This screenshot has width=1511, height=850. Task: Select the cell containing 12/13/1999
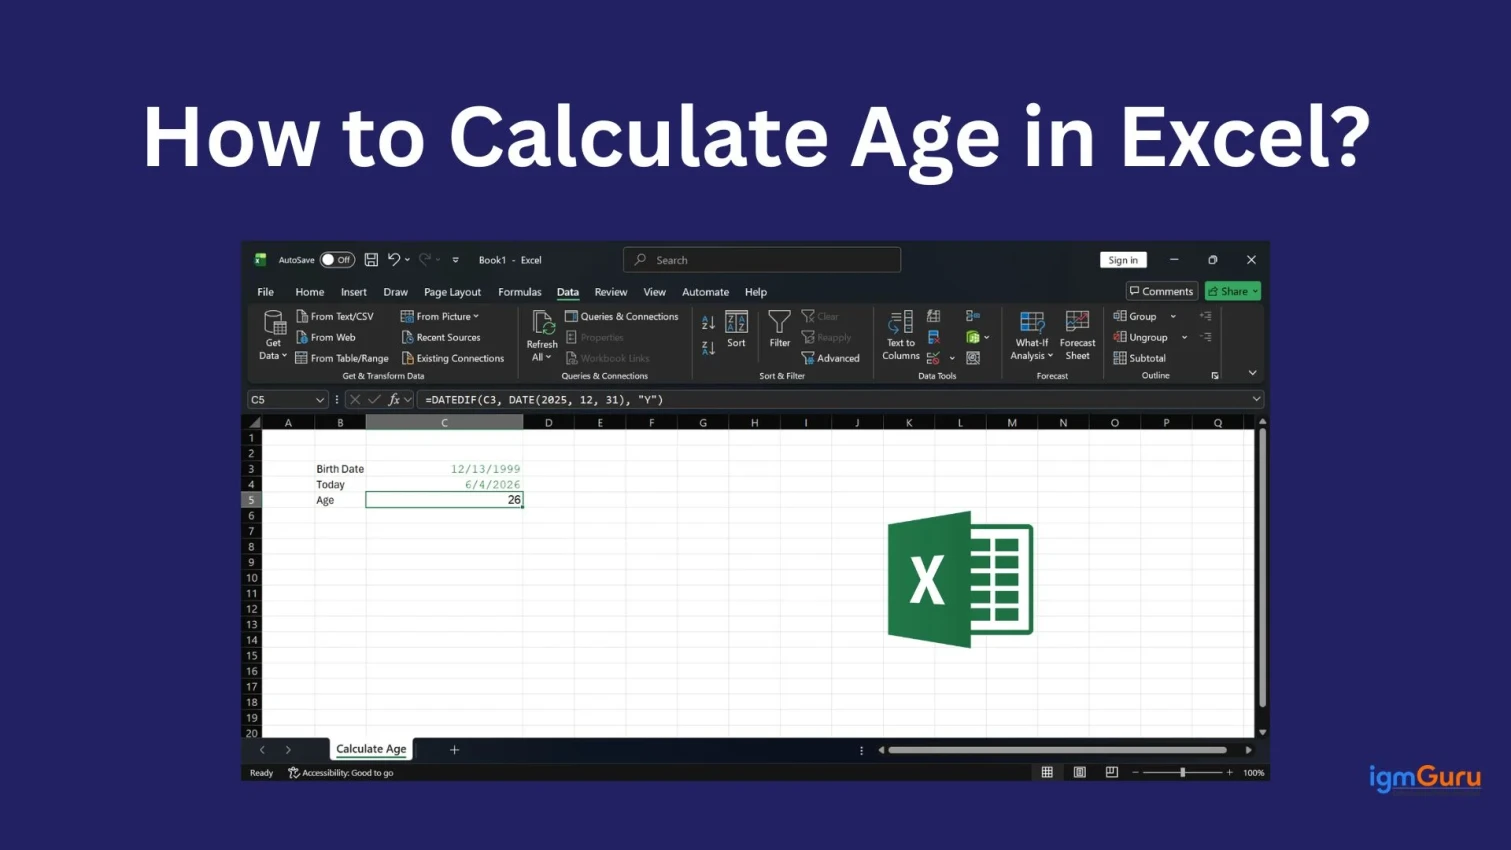pos(444,469)
